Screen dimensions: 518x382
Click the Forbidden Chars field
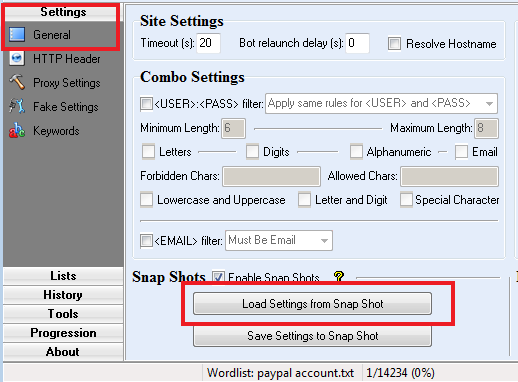tap(272, 176)
